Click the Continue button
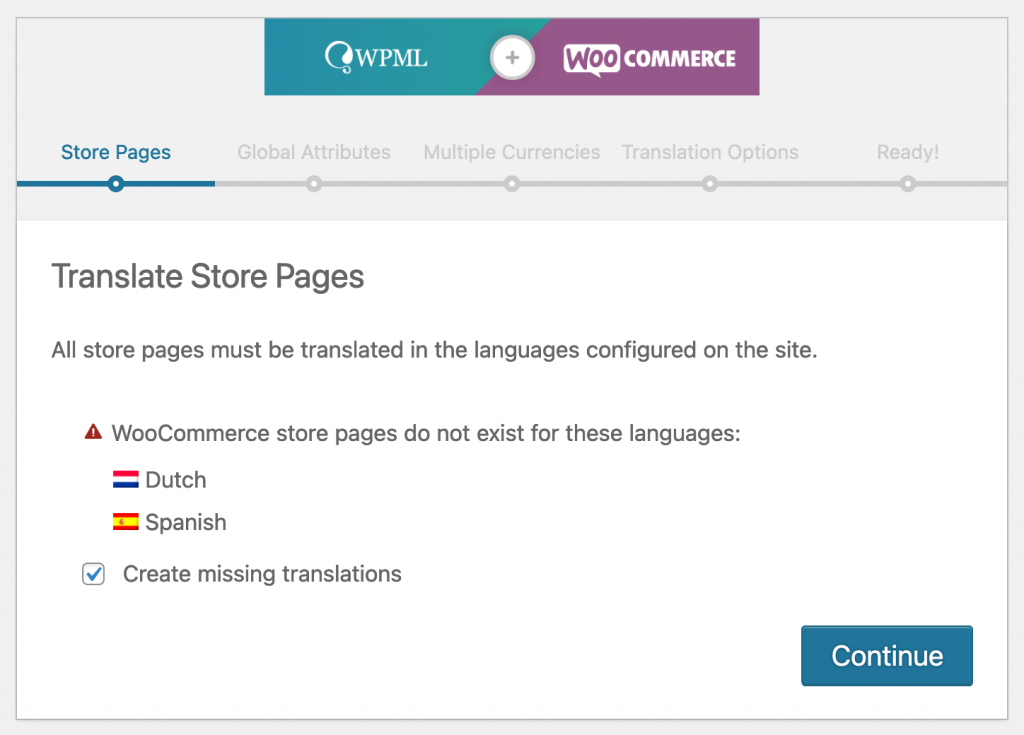This screenshot has height=735, width=1024. 887,655
